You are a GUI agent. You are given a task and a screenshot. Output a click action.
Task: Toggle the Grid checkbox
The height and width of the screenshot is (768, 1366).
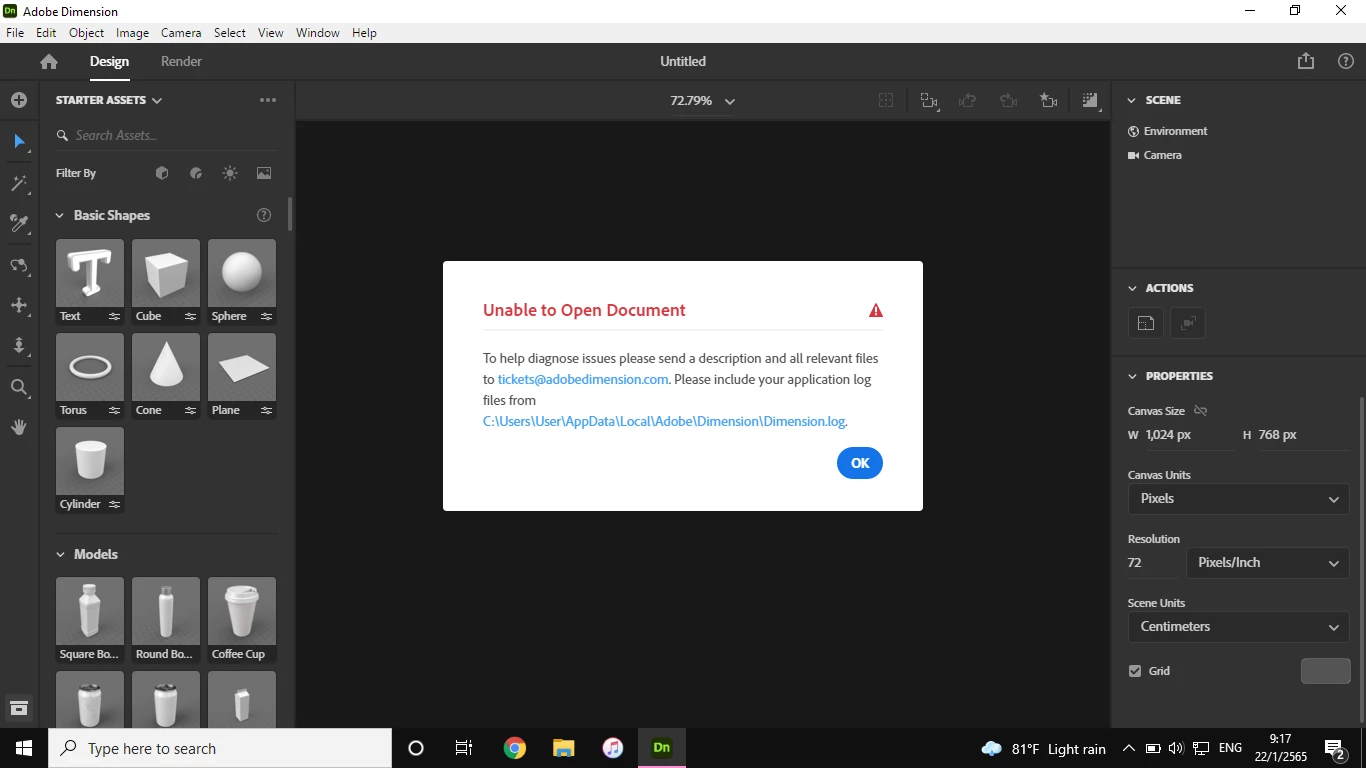click(1135, 671)
